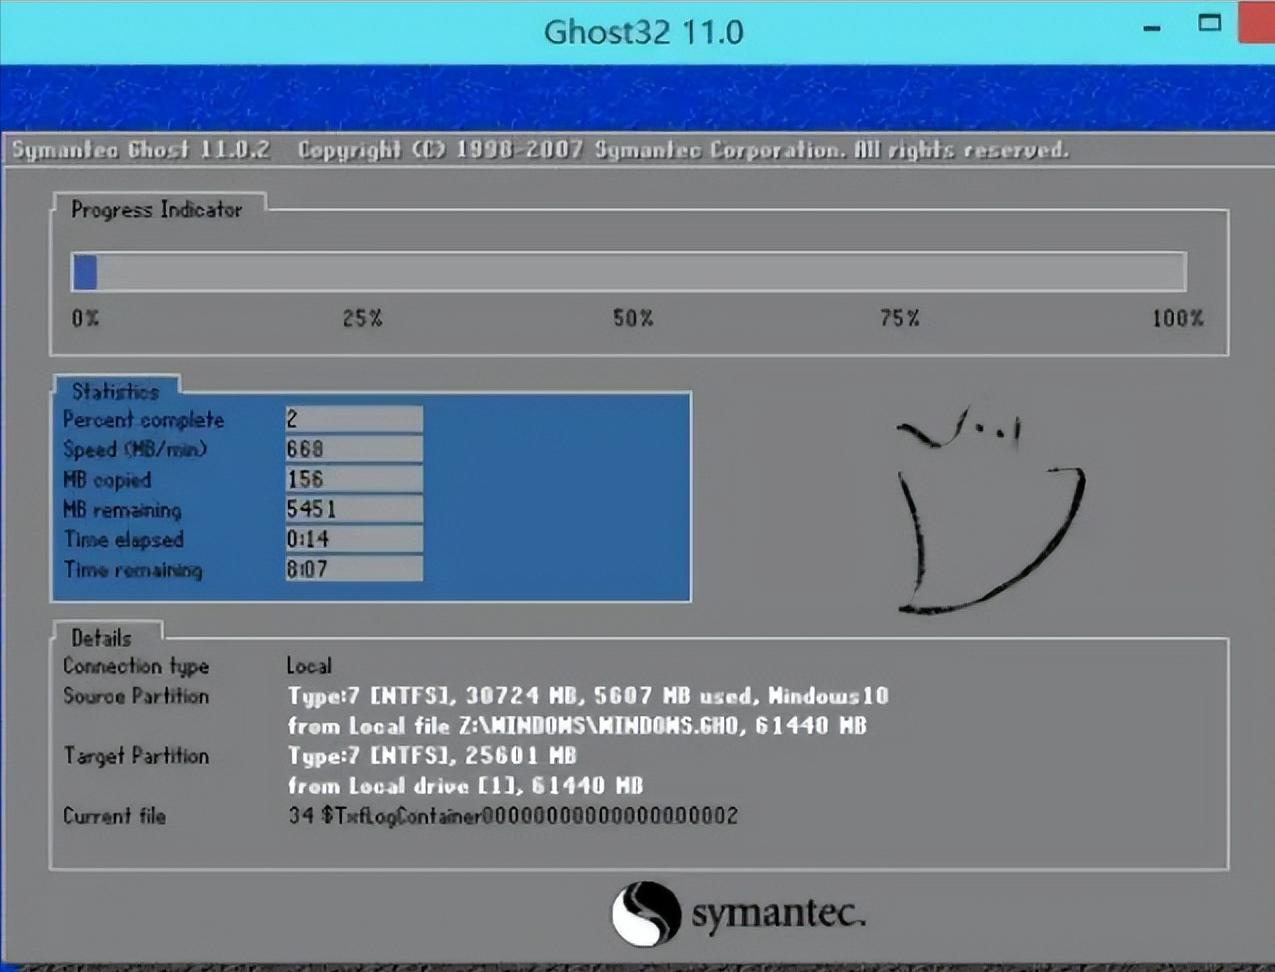This screenshot has width=1275, height=972.
Task: Click the 'from Local drive [1]' line
Action: [465, 786]
